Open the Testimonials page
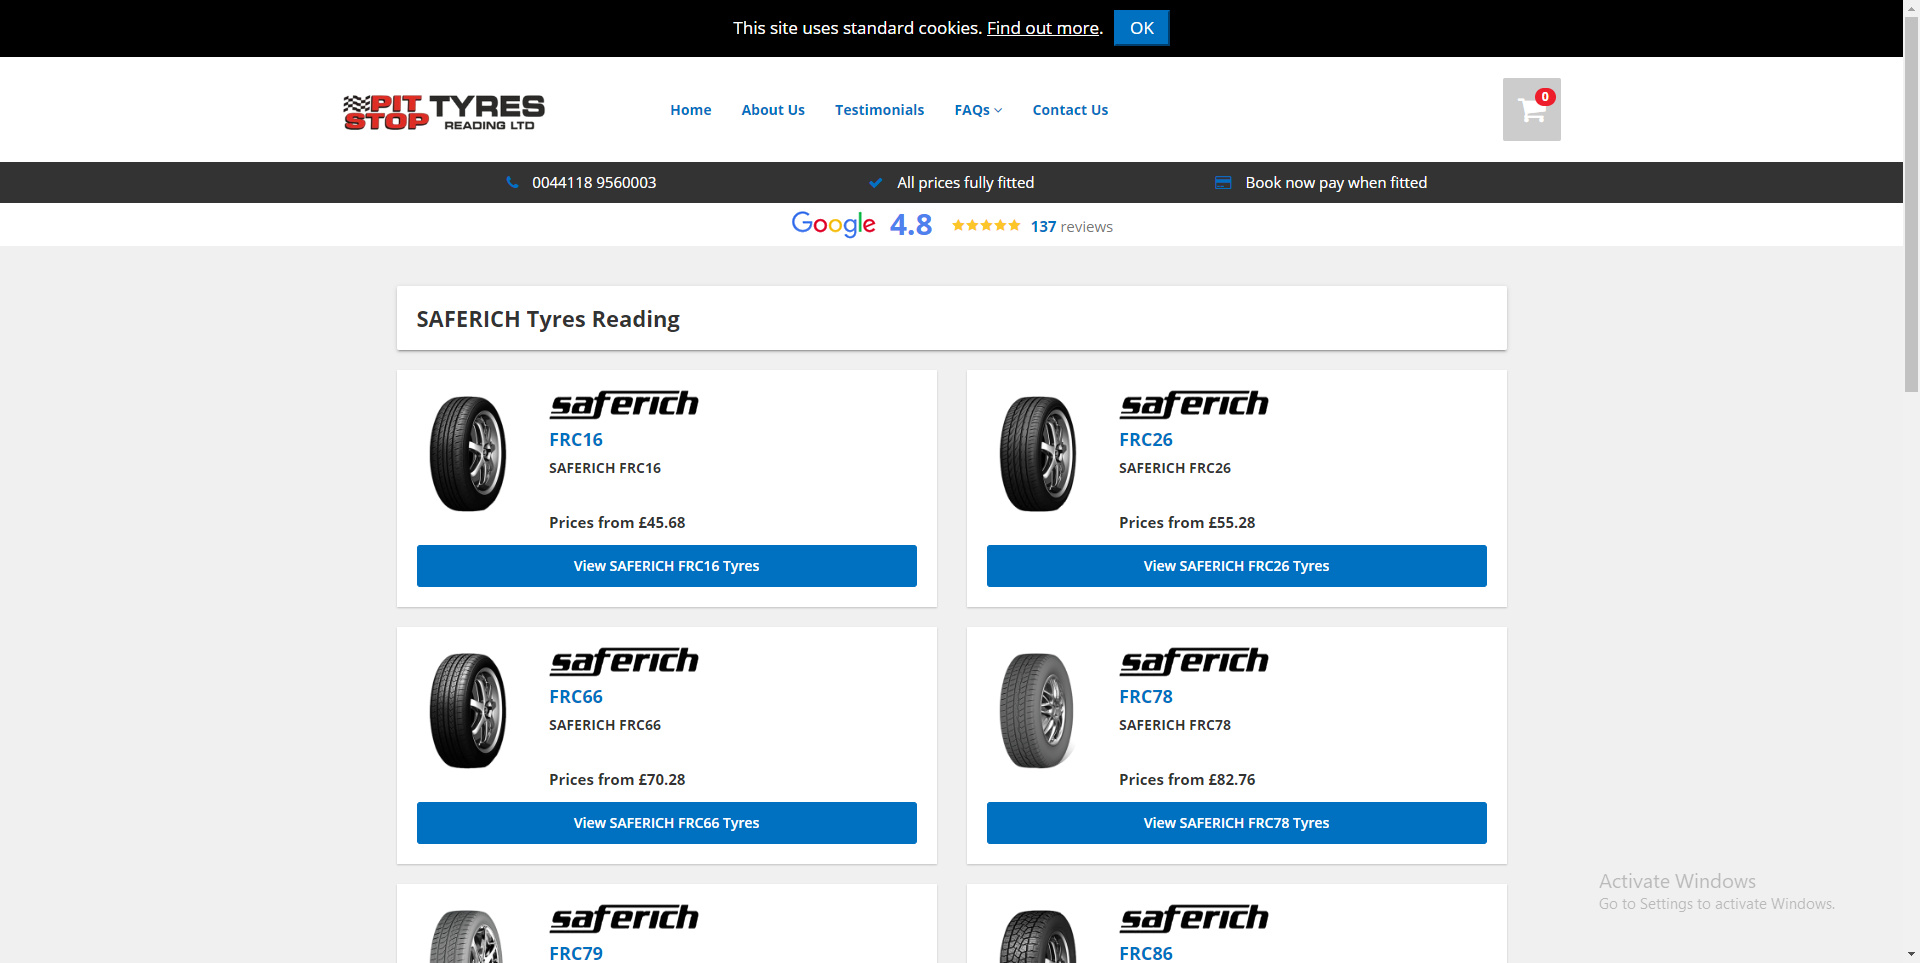The width and height of the screenshot is (1920, 963). coord(879,110)
